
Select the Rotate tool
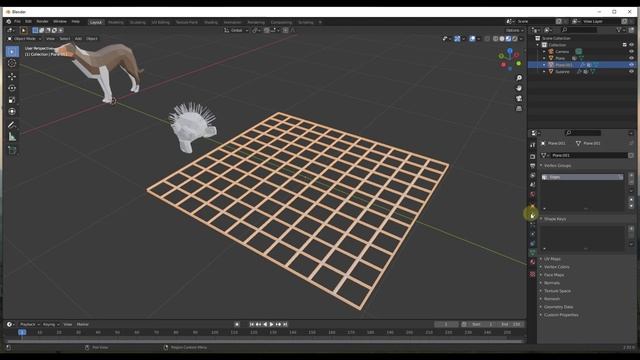tap(12, 88)
